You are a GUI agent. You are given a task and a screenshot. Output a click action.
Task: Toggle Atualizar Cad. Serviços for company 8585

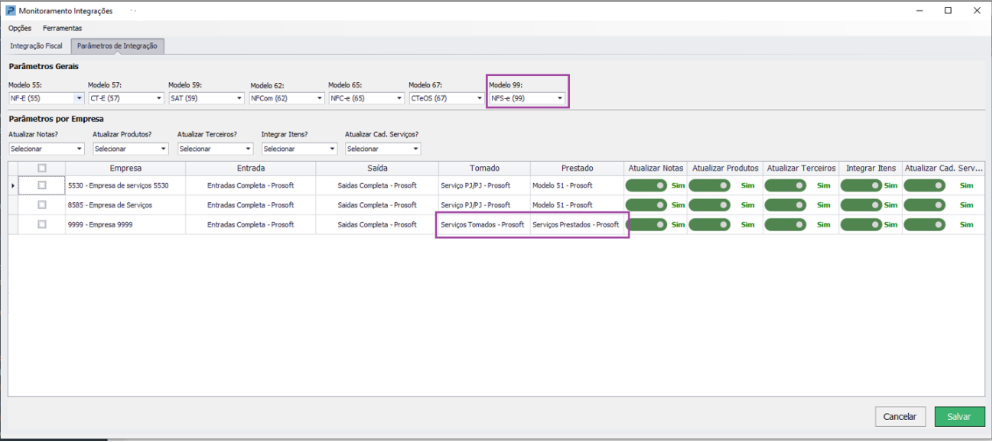coord(924,205)
